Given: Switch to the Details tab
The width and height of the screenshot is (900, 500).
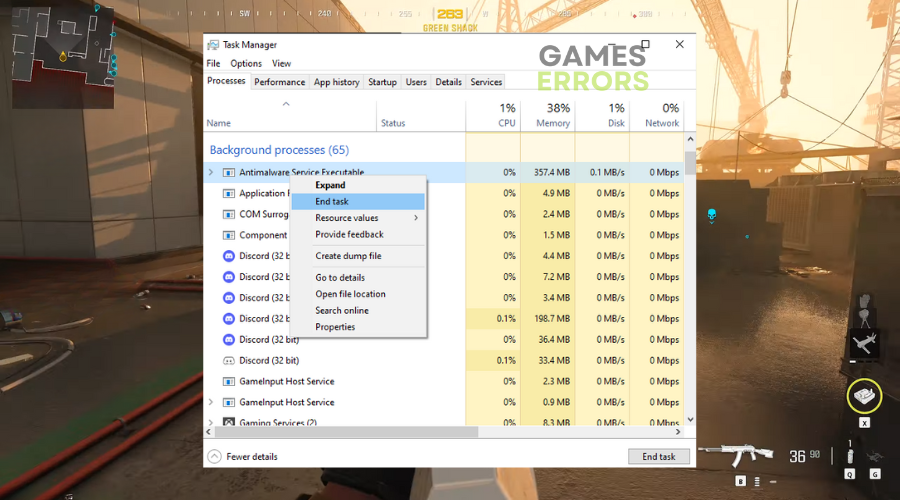Looking at the screenshot, I should coord(448,82).
